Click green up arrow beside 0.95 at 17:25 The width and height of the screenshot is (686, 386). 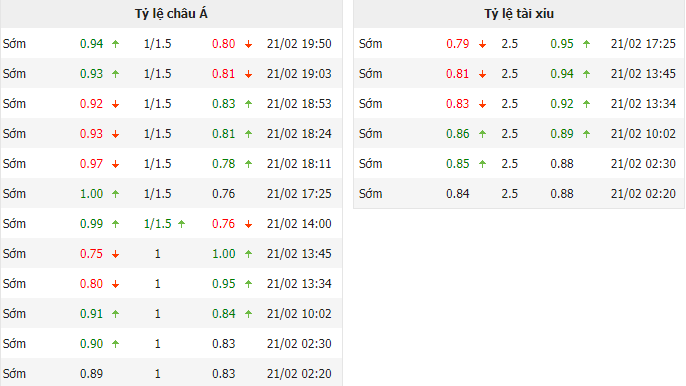tap(587, 44)
